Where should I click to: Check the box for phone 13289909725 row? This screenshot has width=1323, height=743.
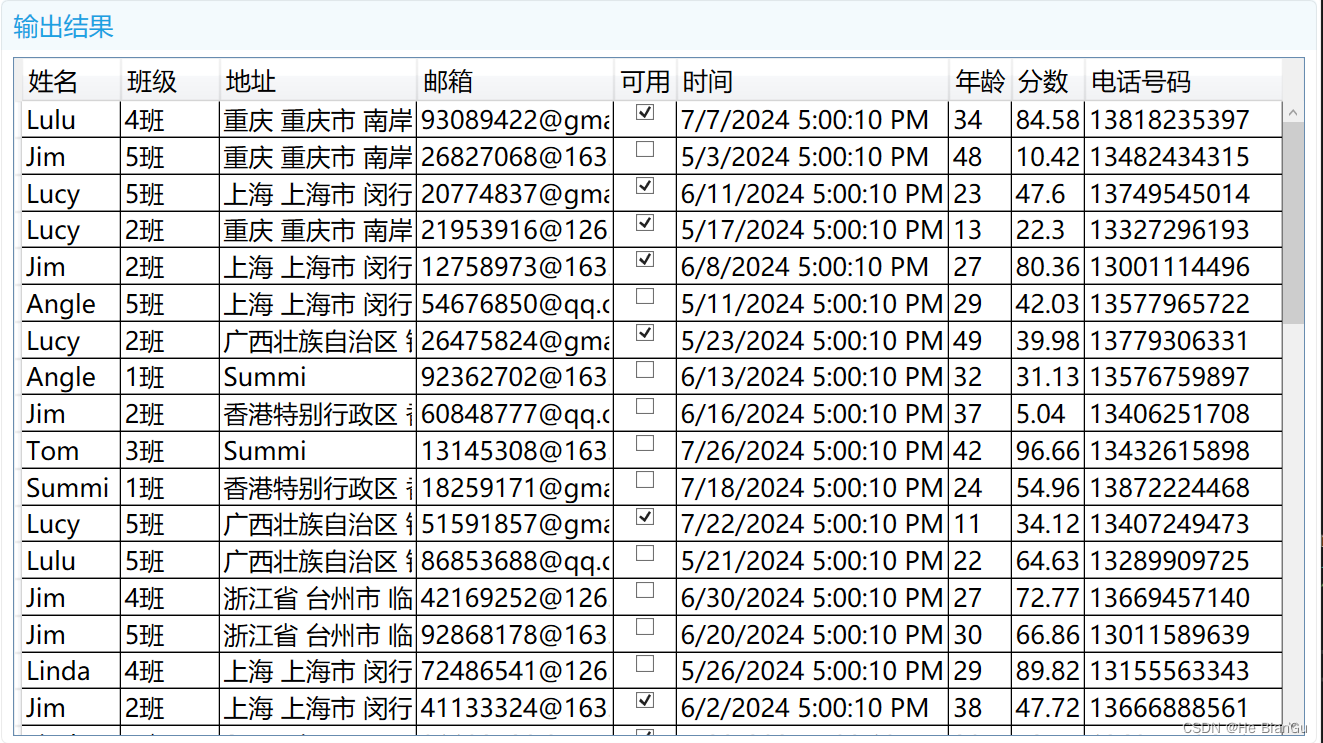645,554
